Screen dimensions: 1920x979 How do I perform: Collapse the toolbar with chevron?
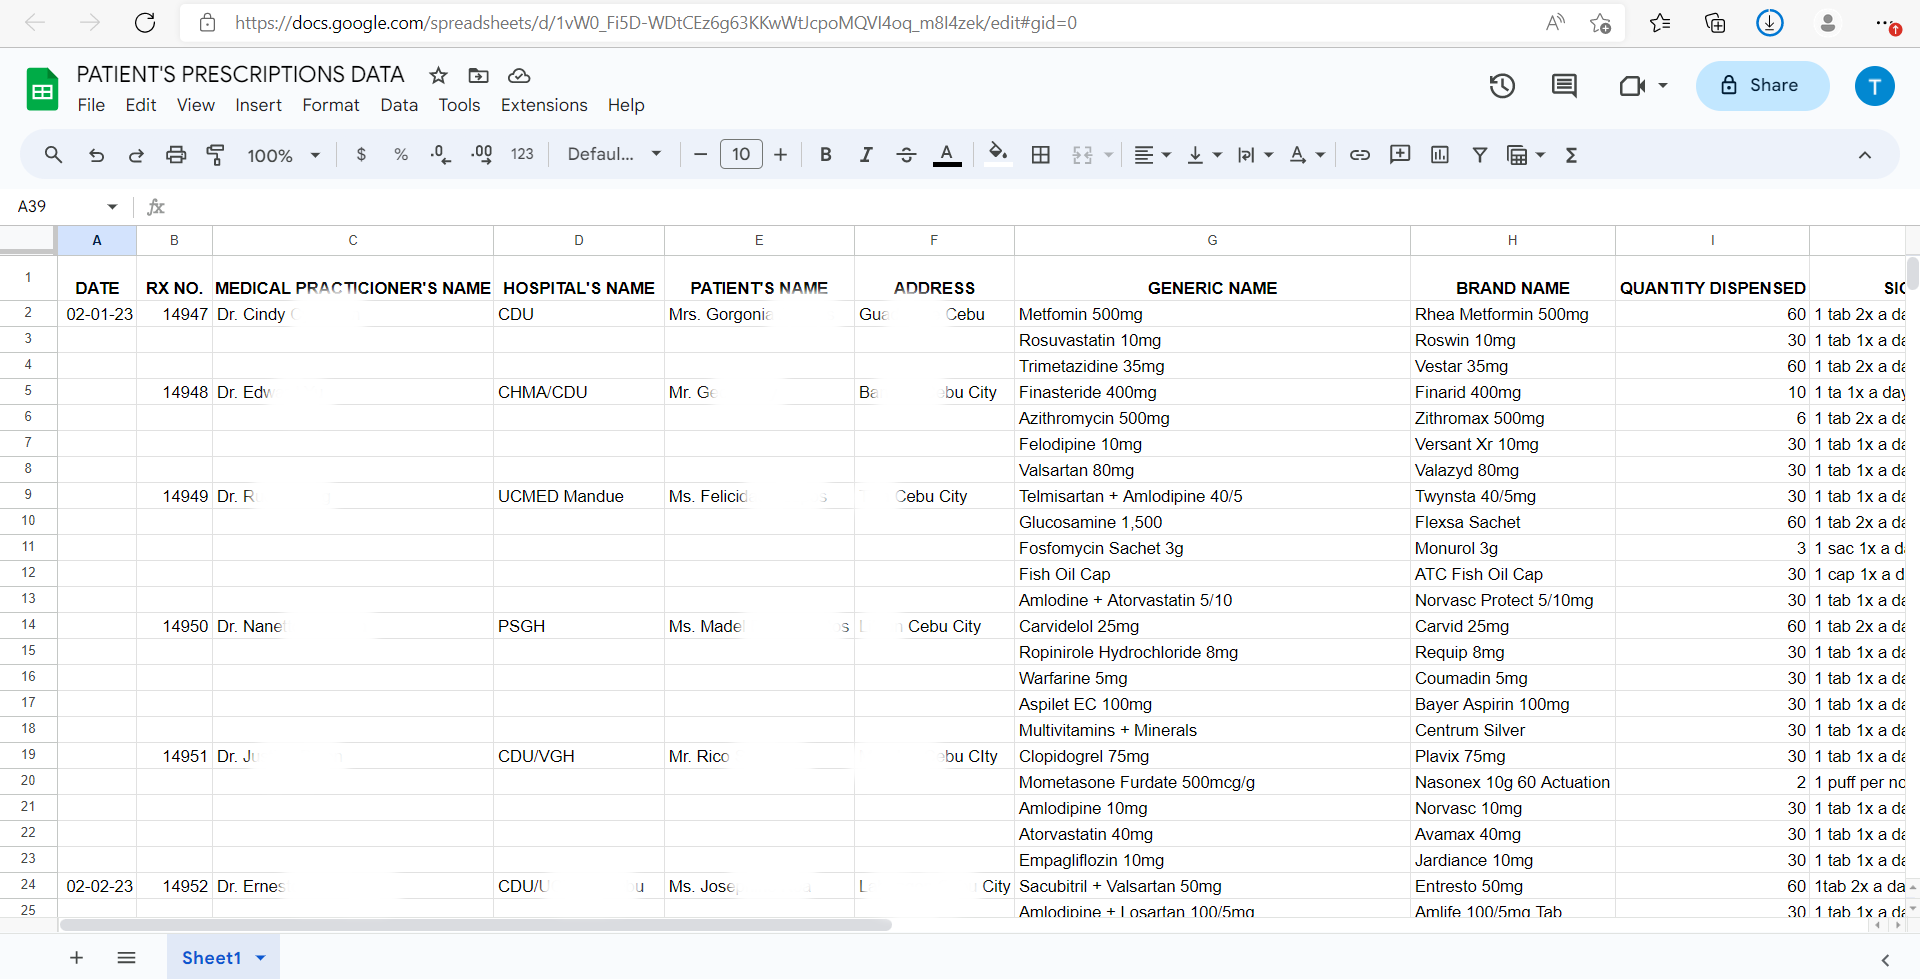click(x=1865, y=155)
